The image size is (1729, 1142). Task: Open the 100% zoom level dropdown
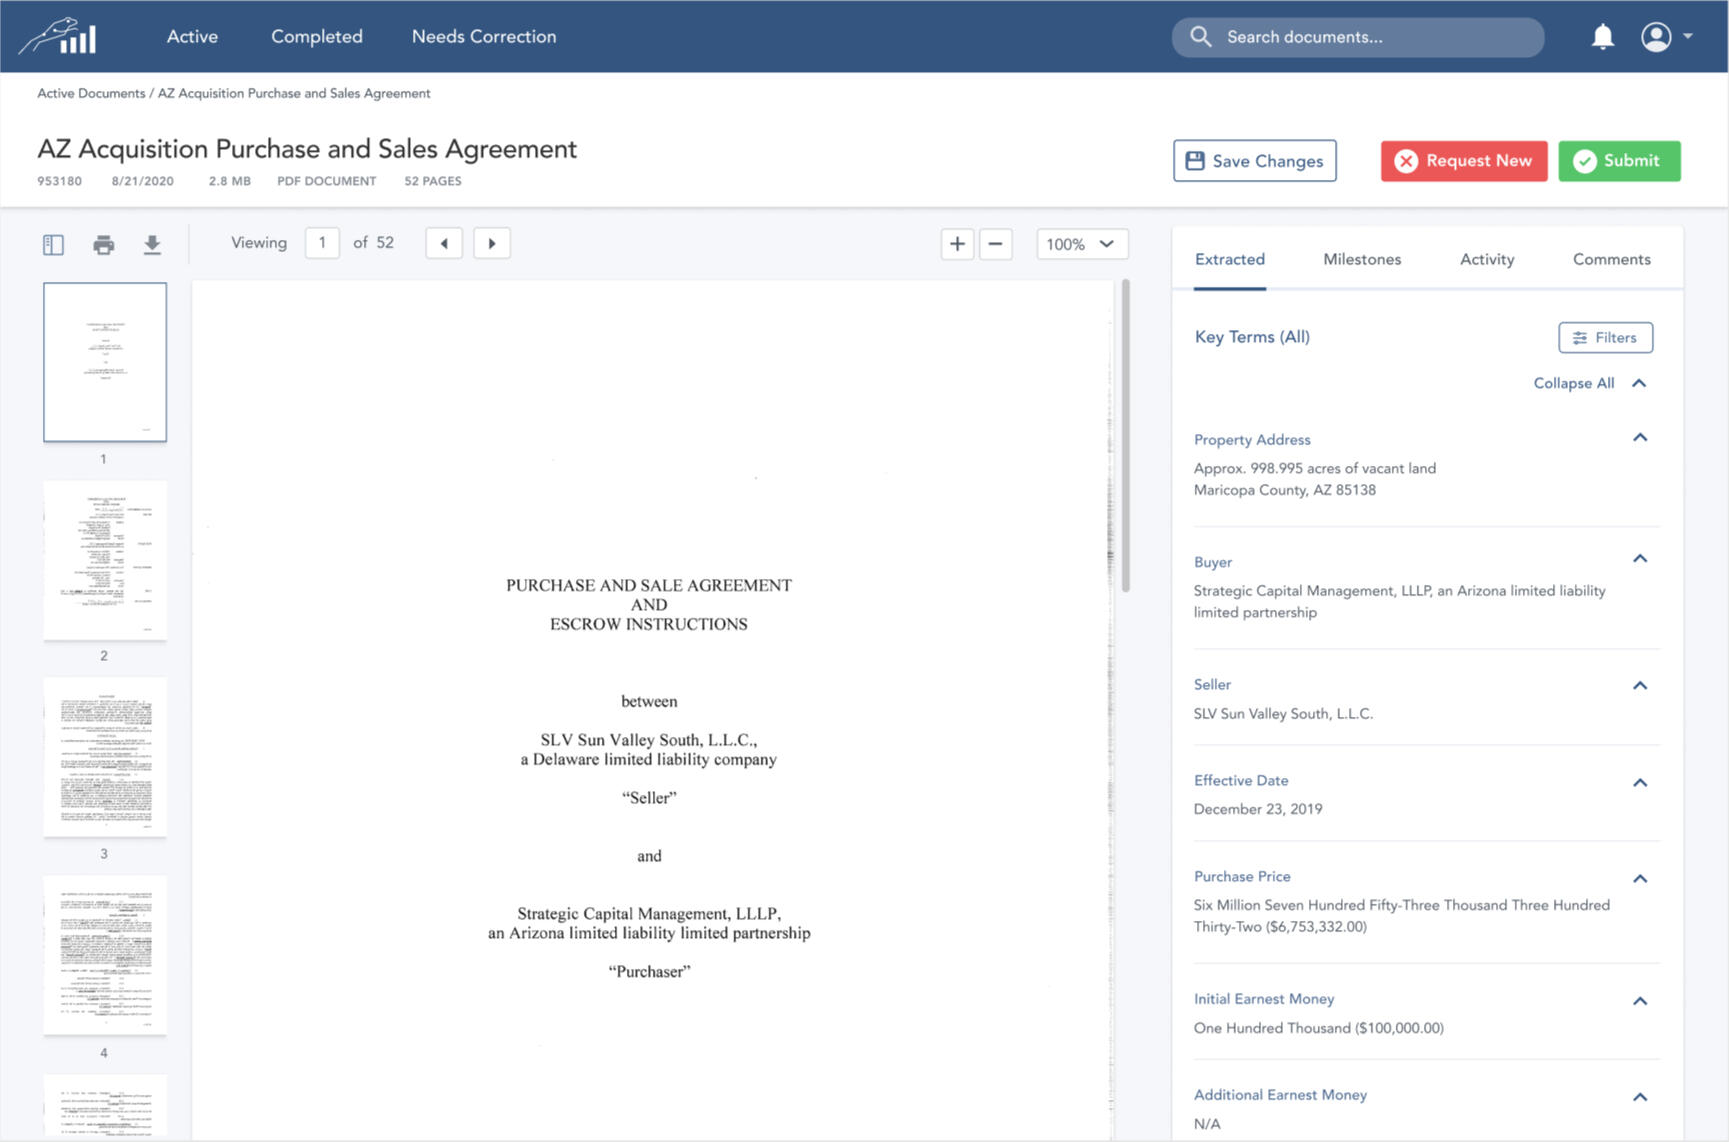point(1081,244)
